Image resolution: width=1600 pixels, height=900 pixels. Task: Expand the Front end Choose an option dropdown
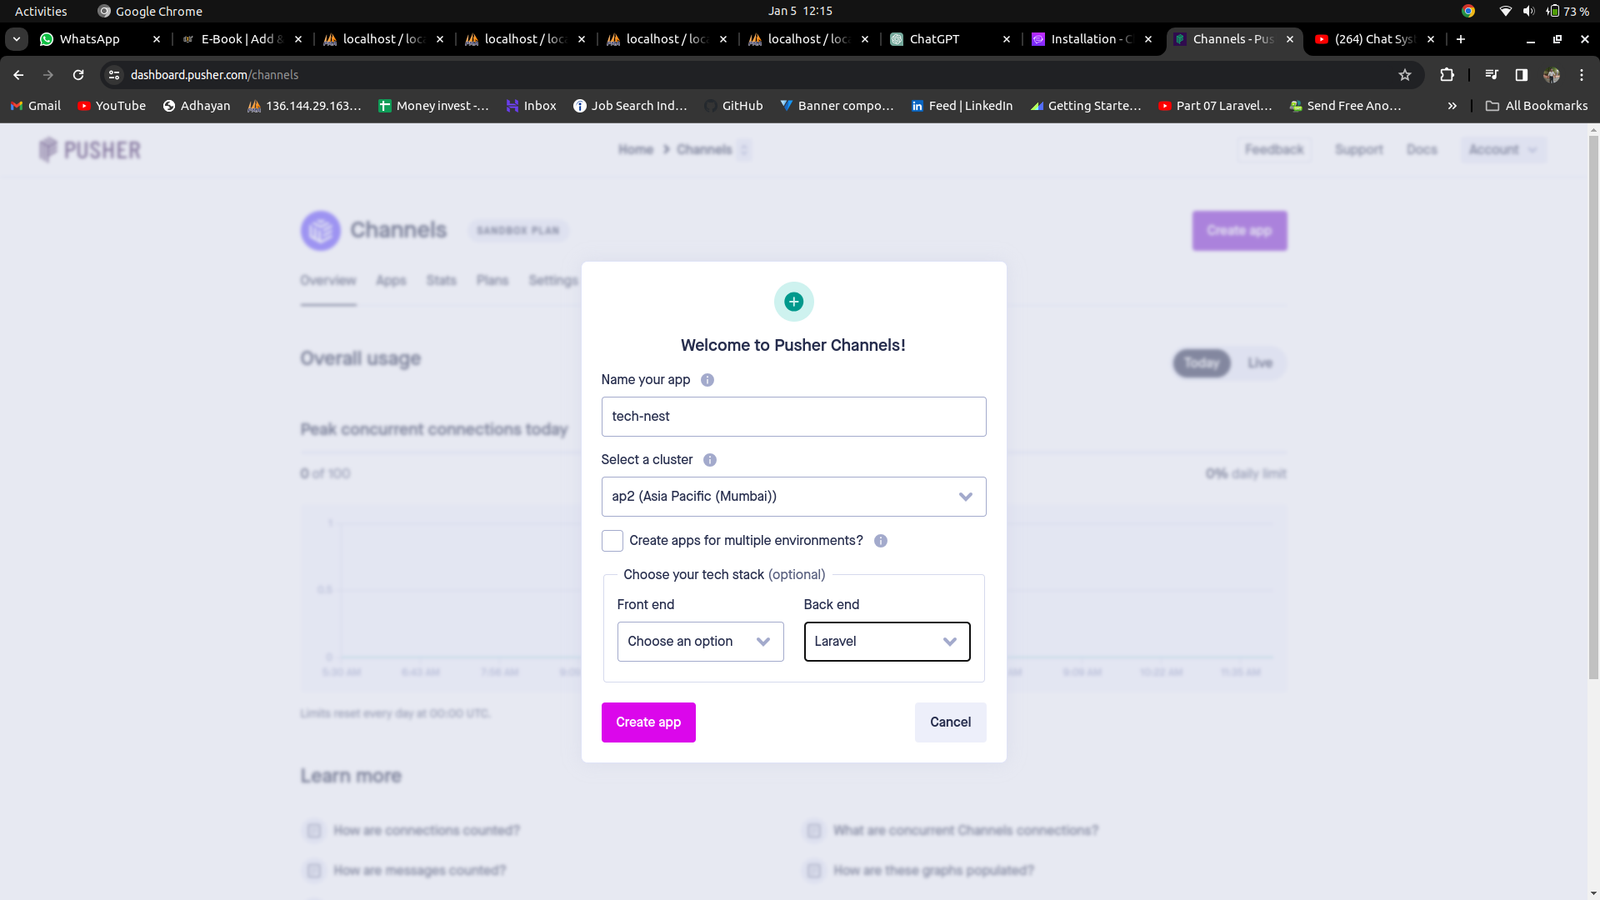tap(700, 642)
